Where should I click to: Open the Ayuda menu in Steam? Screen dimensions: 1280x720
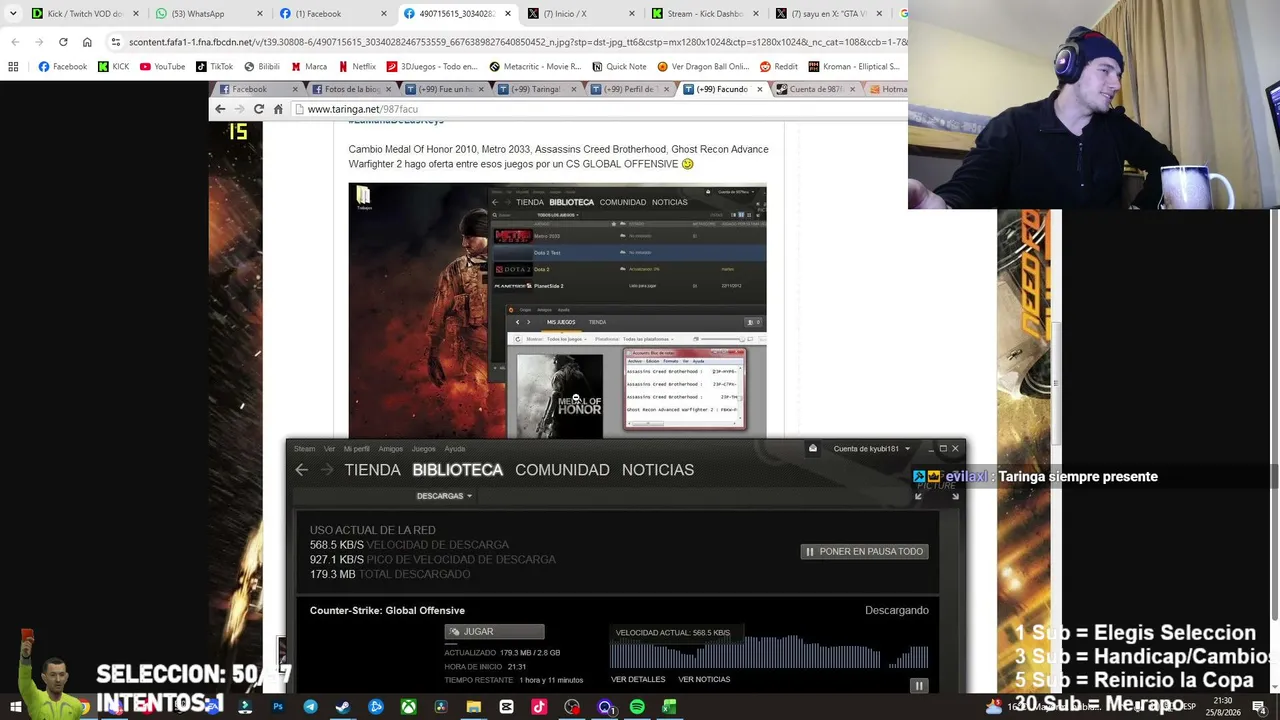tap(455, 449)
